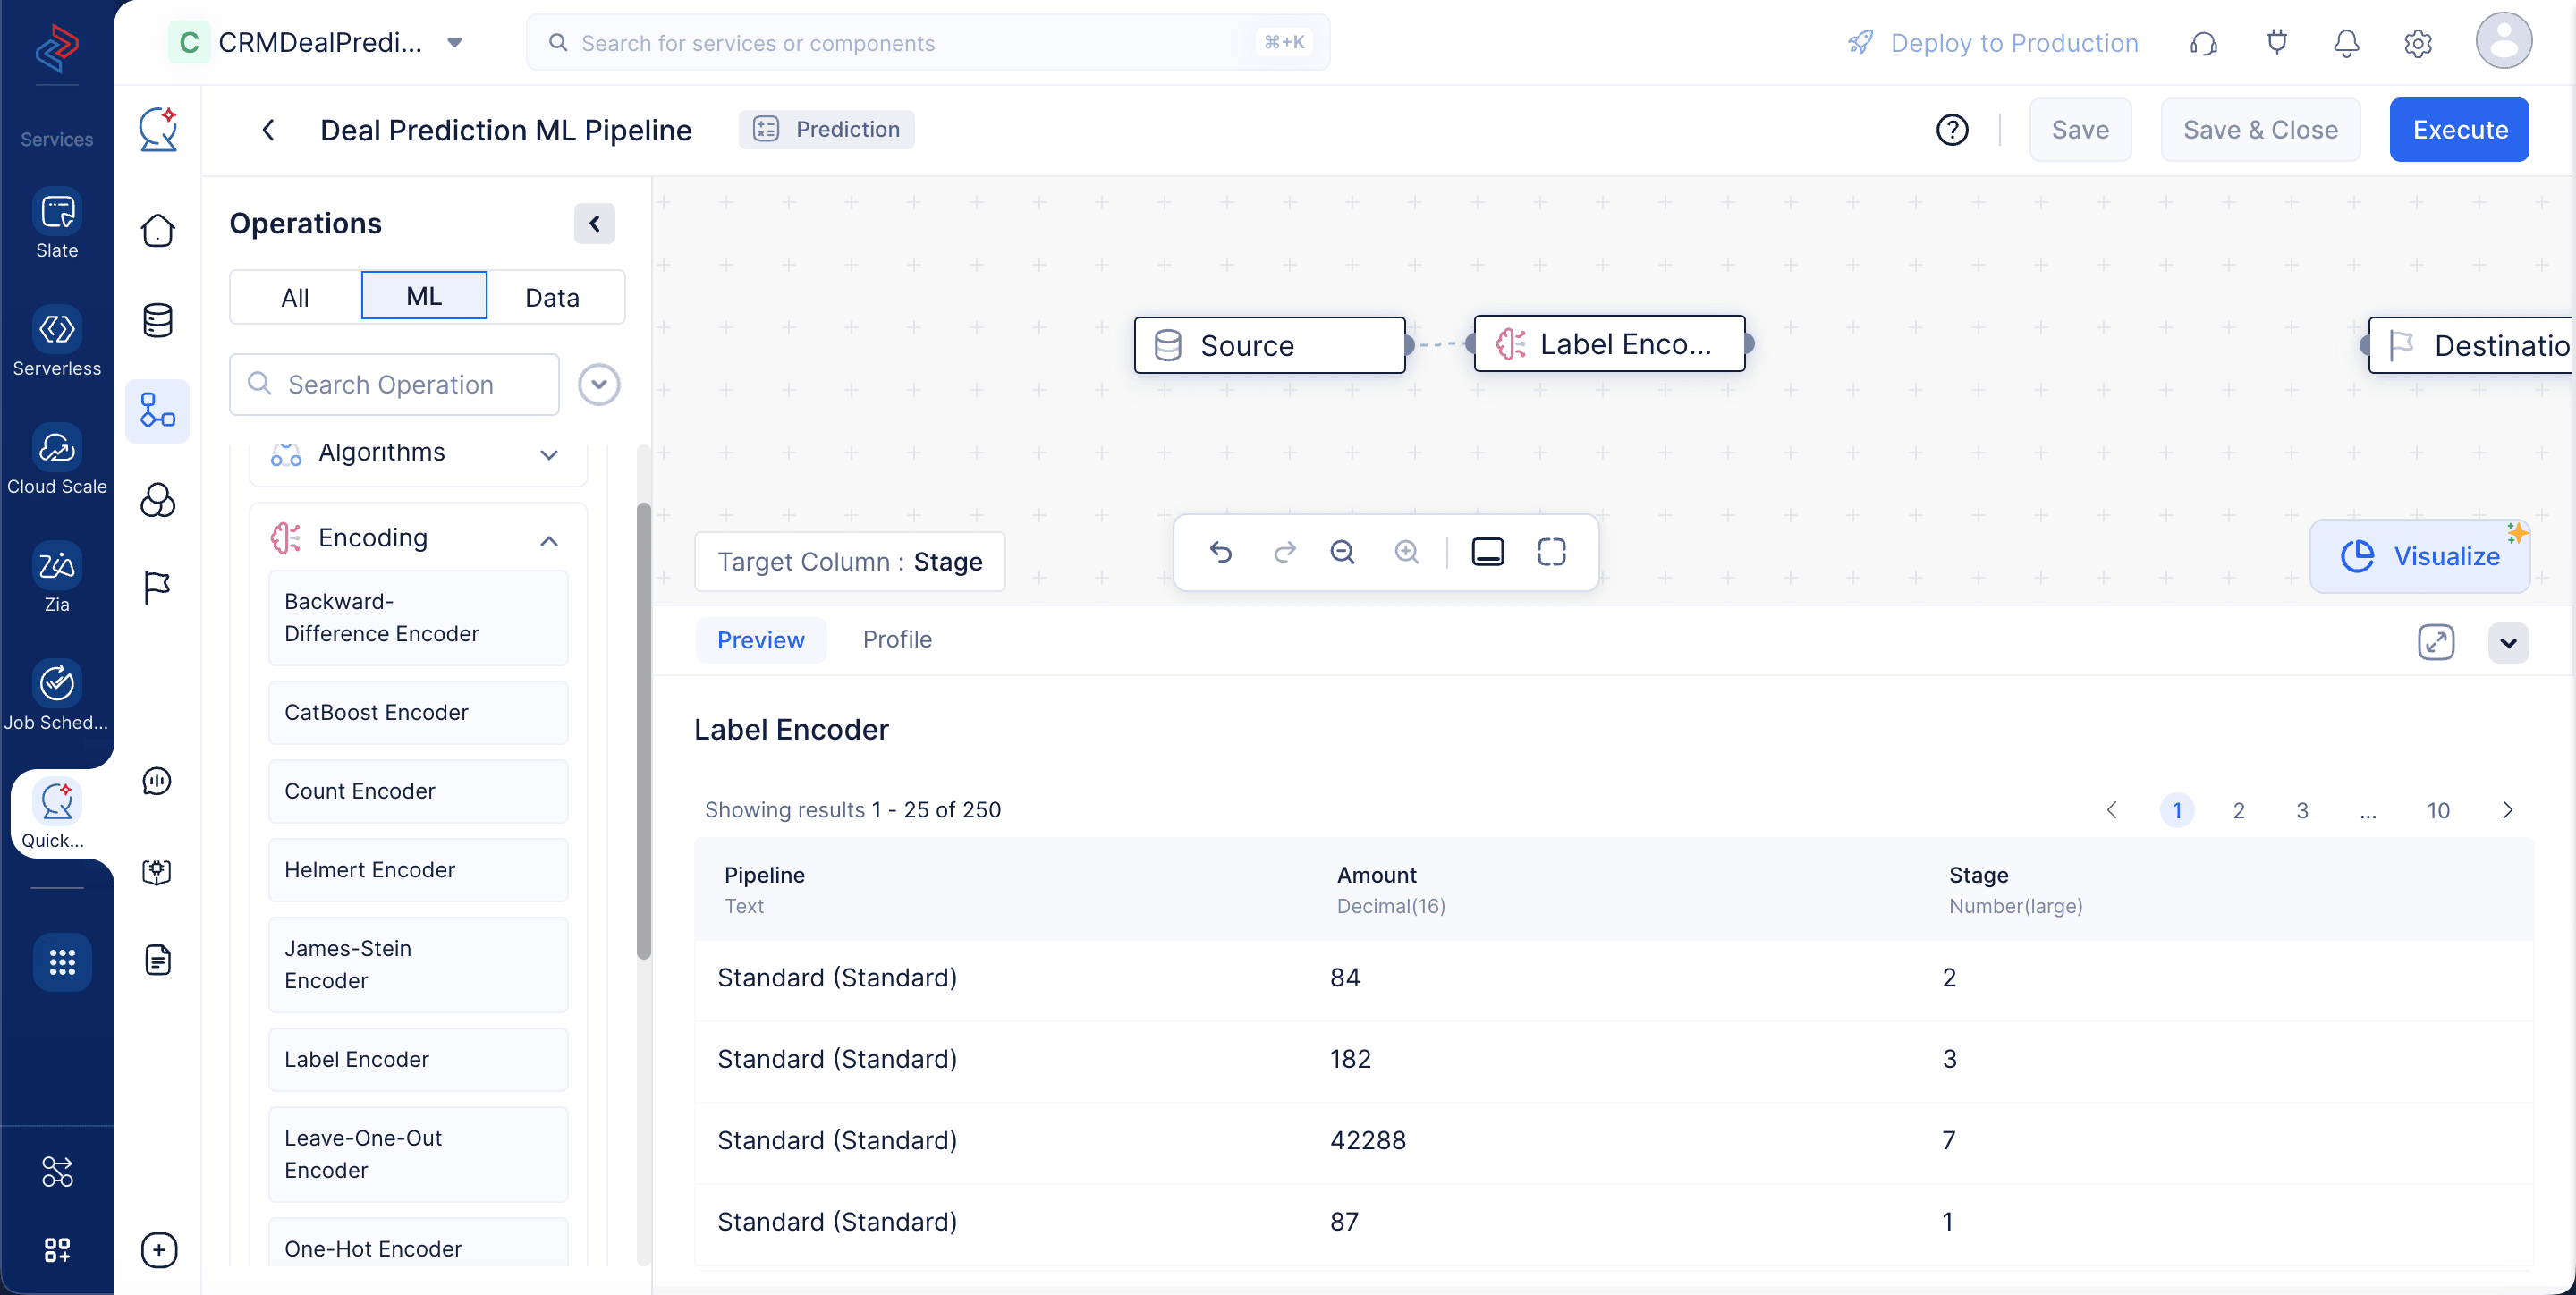Select the pipelines icon in secondary sidebar

coord(158,410)
